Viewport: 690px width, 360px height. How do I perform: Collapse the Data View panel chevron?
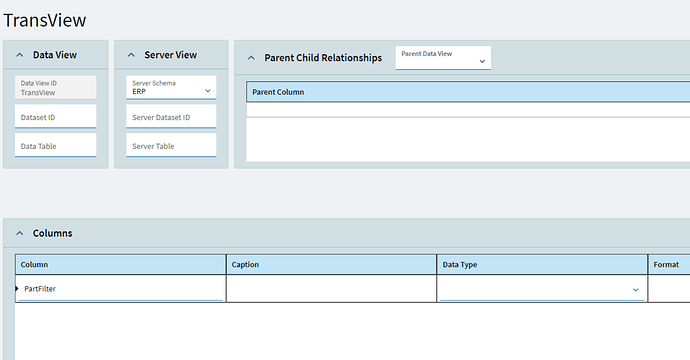[19, 55]
